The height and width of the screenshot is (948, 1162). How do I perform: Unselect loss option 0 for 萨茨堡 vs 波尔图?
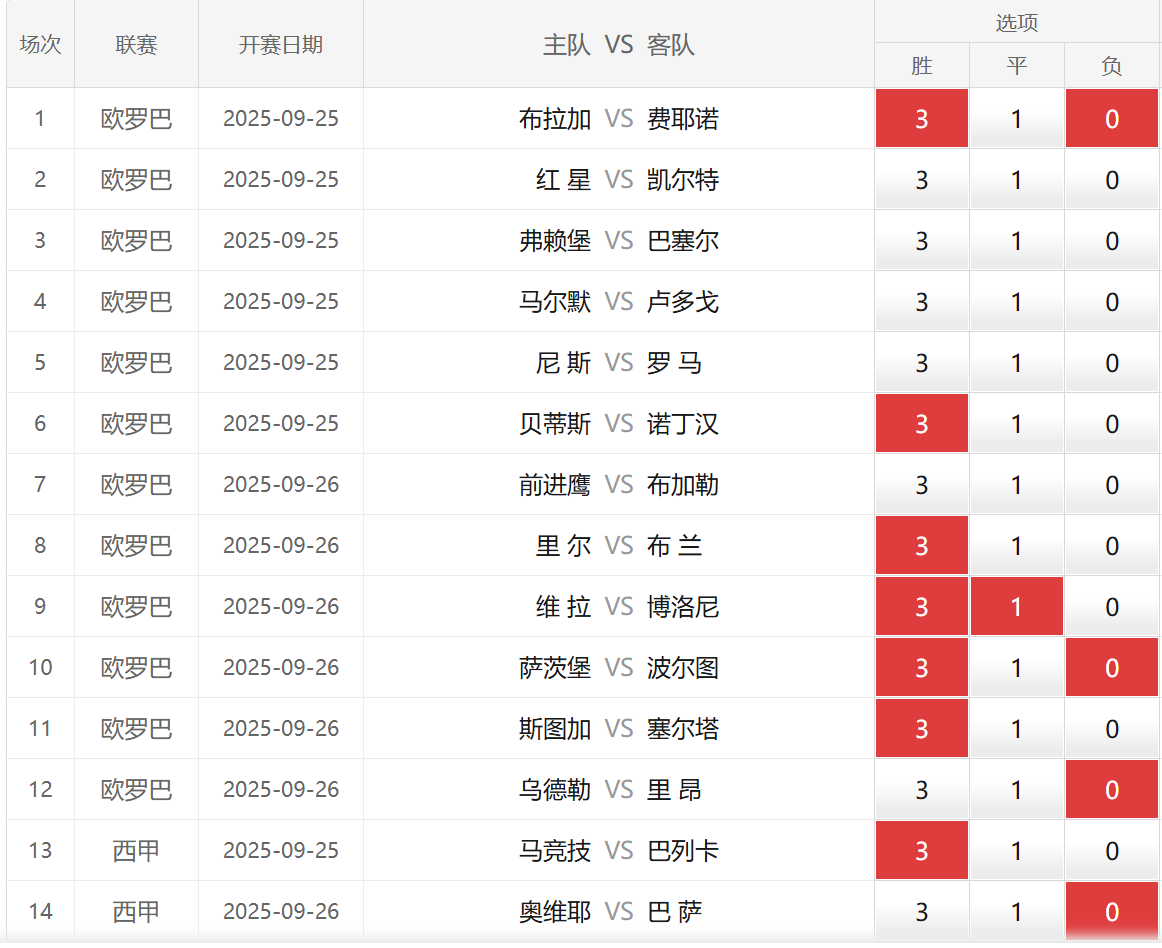(x=1111, y=668)
